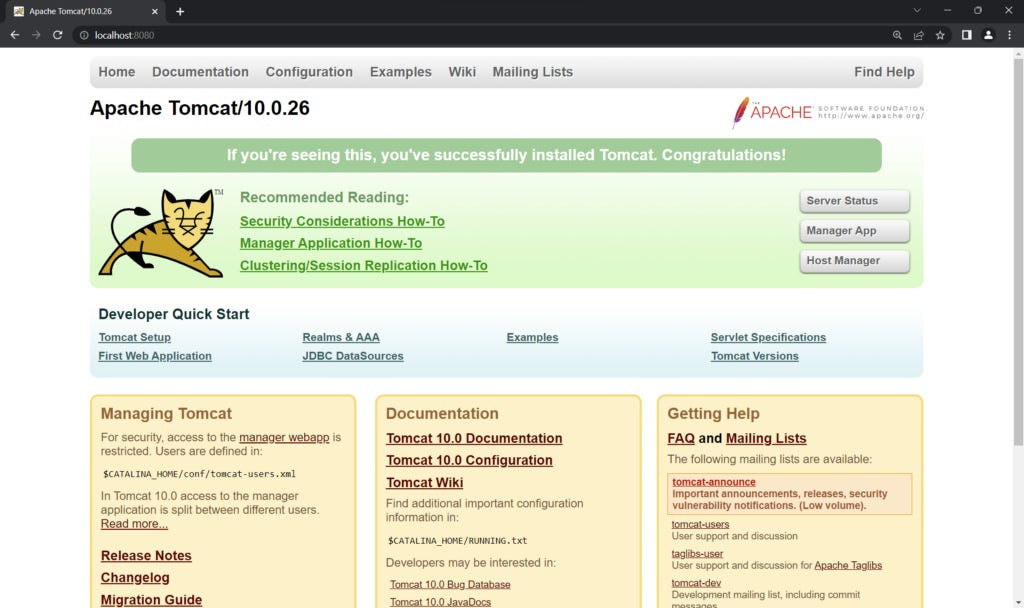Open Examples in the navigation bar
The width and height of the screenshot is (1024, 608).
pyautogui.click(x=401, y=72)
